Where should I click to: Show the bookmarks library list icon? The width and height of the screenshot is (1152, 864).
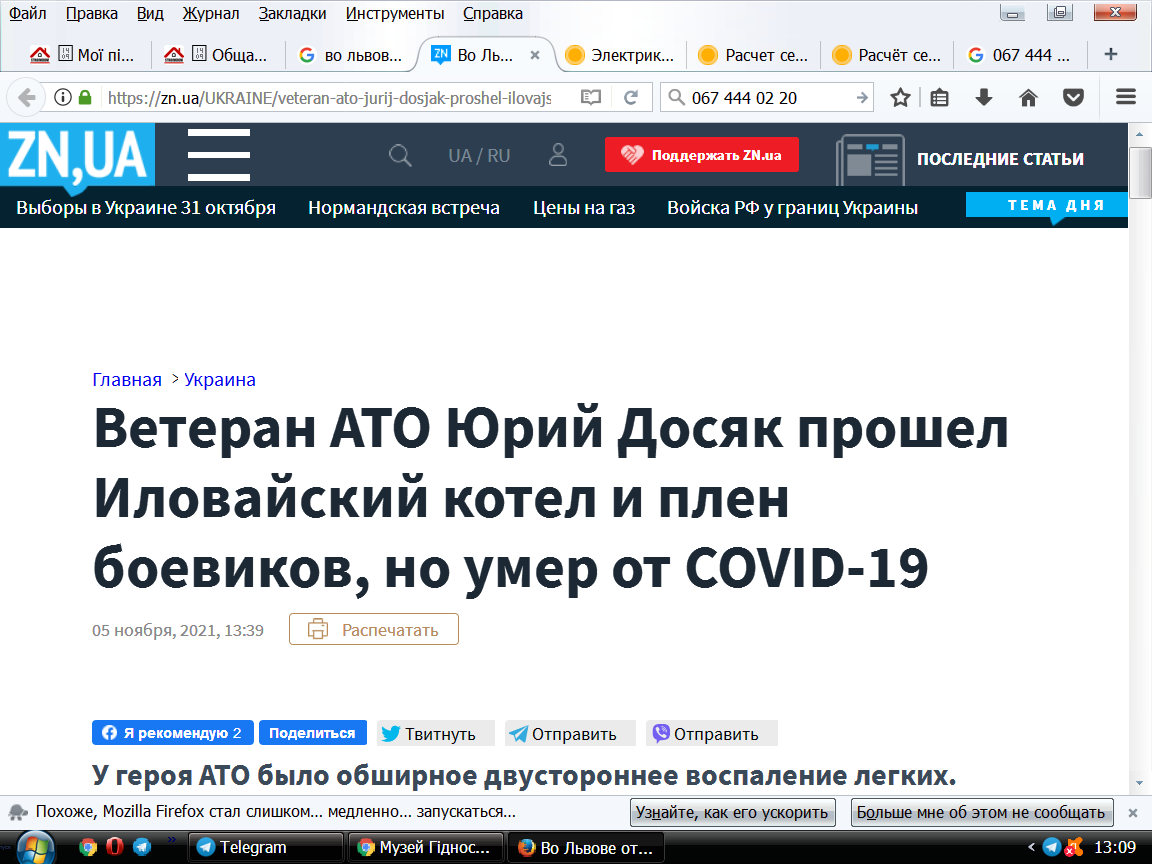point(939,98)
